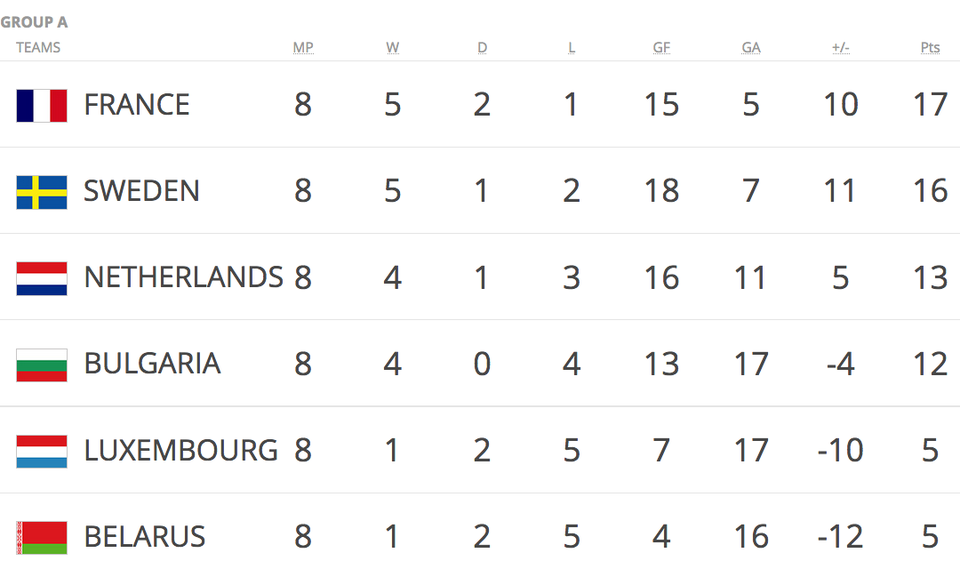Select the BULGARIA team name
960x569 pixels.
[152, 364]
